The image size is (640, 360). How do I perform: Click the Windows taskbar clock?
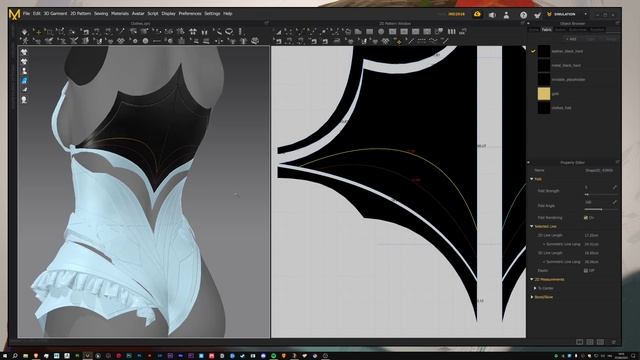pos(621,356)
